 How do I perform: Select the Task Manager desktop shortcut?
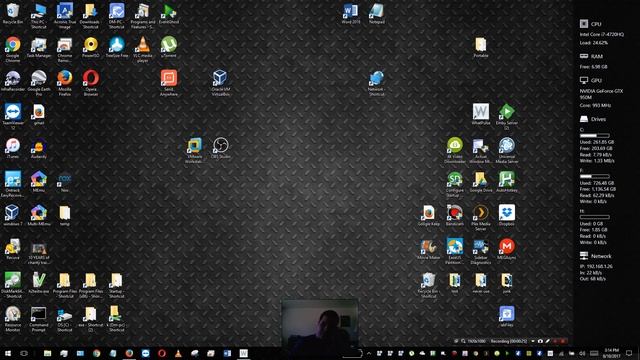click(39, 47)
